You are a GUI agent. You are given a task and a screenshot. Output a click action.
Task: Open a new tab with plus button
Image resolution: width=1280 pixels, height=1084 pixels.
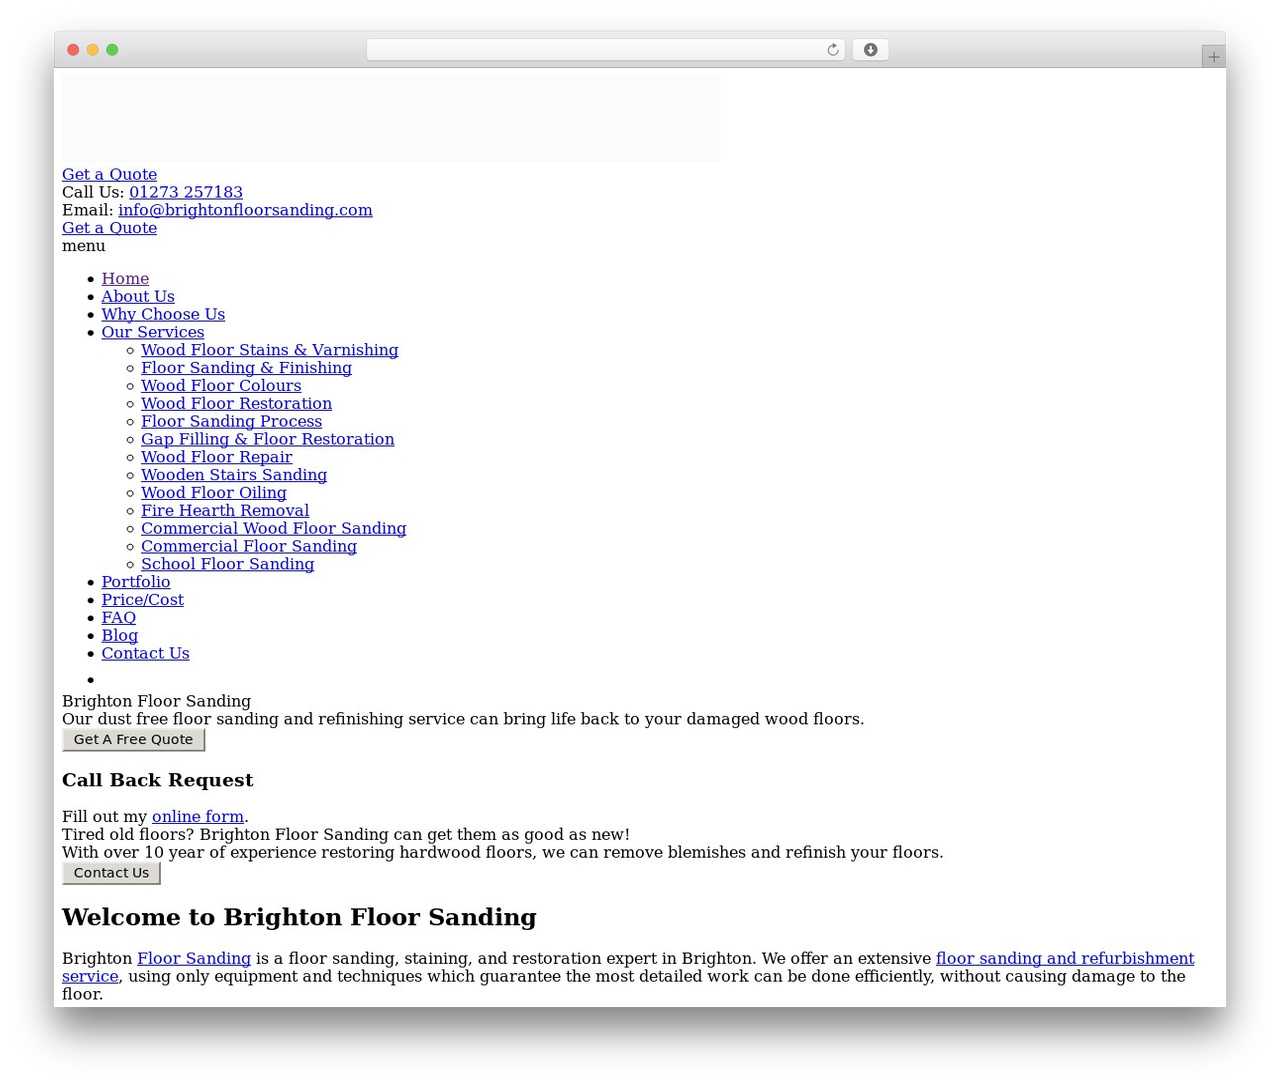(x=1213, y=57)
